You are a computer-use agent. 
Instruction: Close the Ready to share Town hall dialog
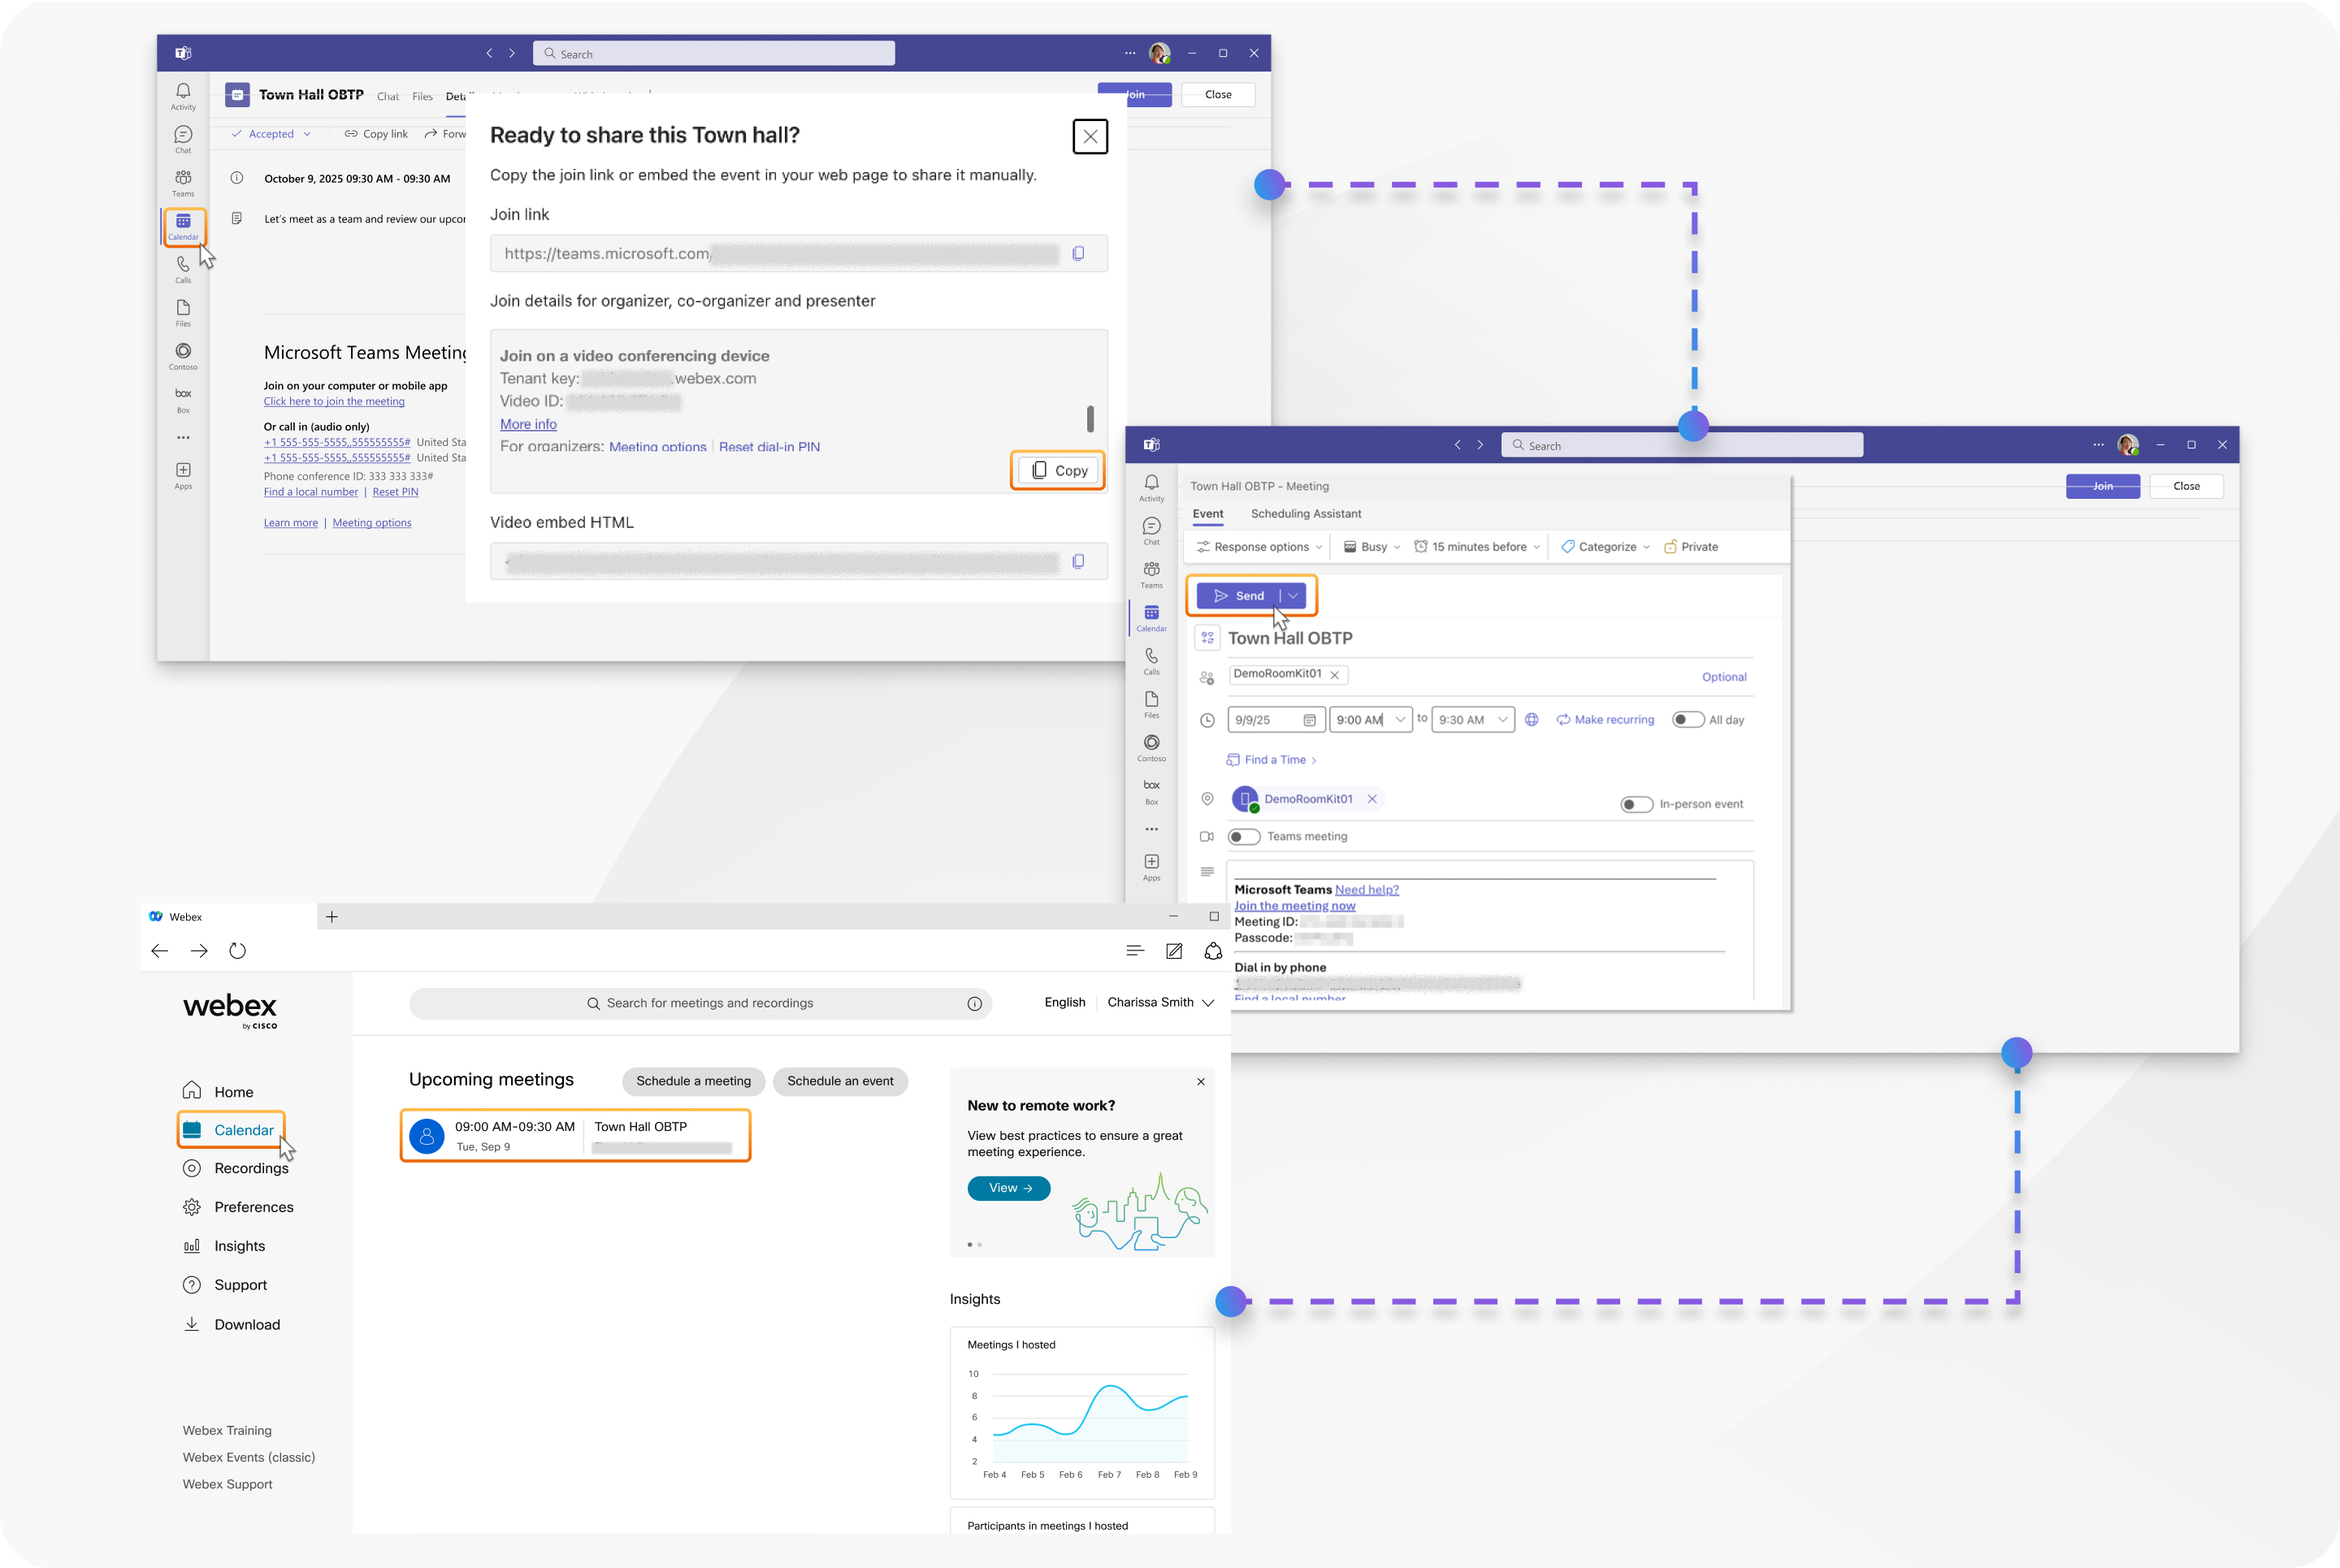click(x=1090, y=136)
